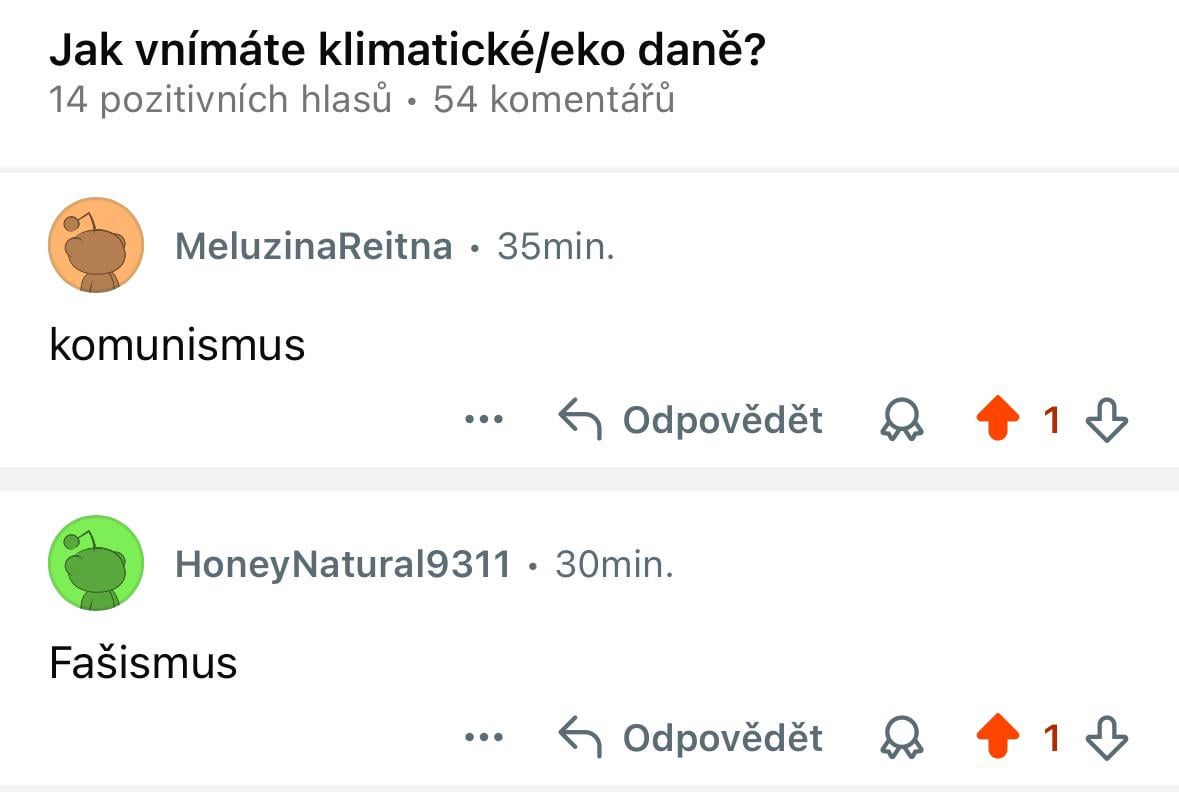Screen dimensions: 1179x792
Task: Select Odpovědět on the Fašismus comment
Action: click(x=722, y=737)
